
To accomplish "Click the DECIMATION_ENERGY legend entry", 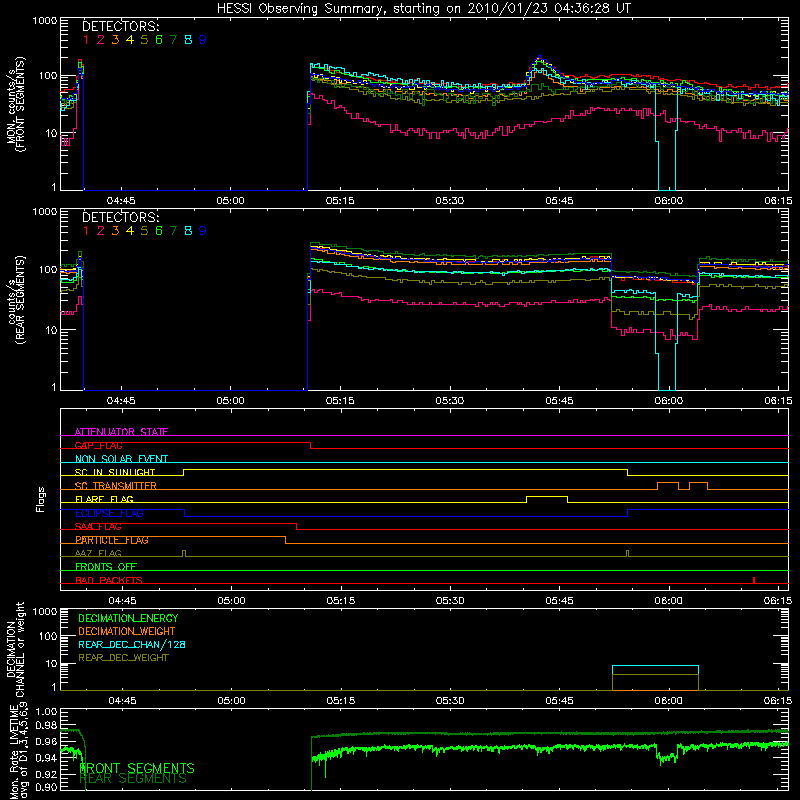I will coord(128,618).
